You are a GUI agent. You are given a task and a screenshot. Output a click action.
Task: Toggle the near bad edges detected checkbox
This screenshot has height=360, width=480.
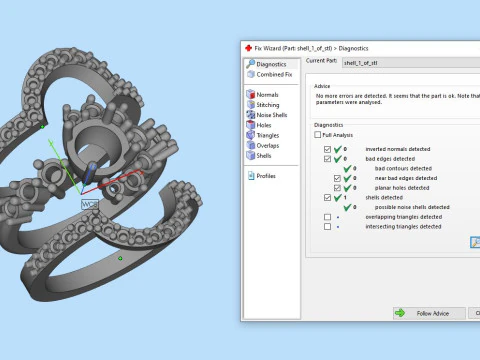point(337,178)
